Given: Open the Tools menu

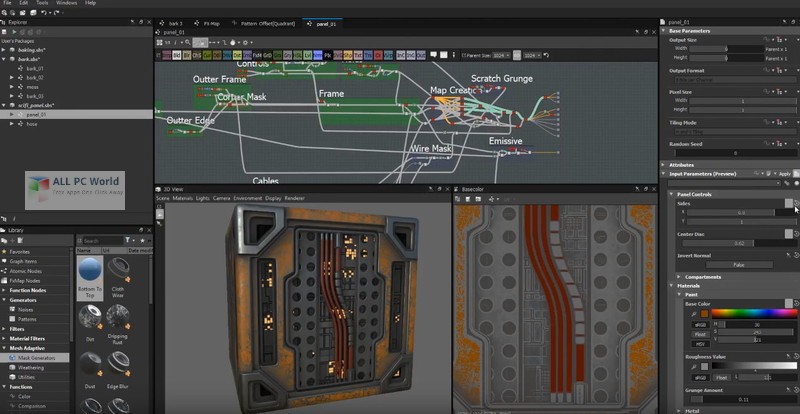Looking at the screenshot, I should [x=42, y=3].
